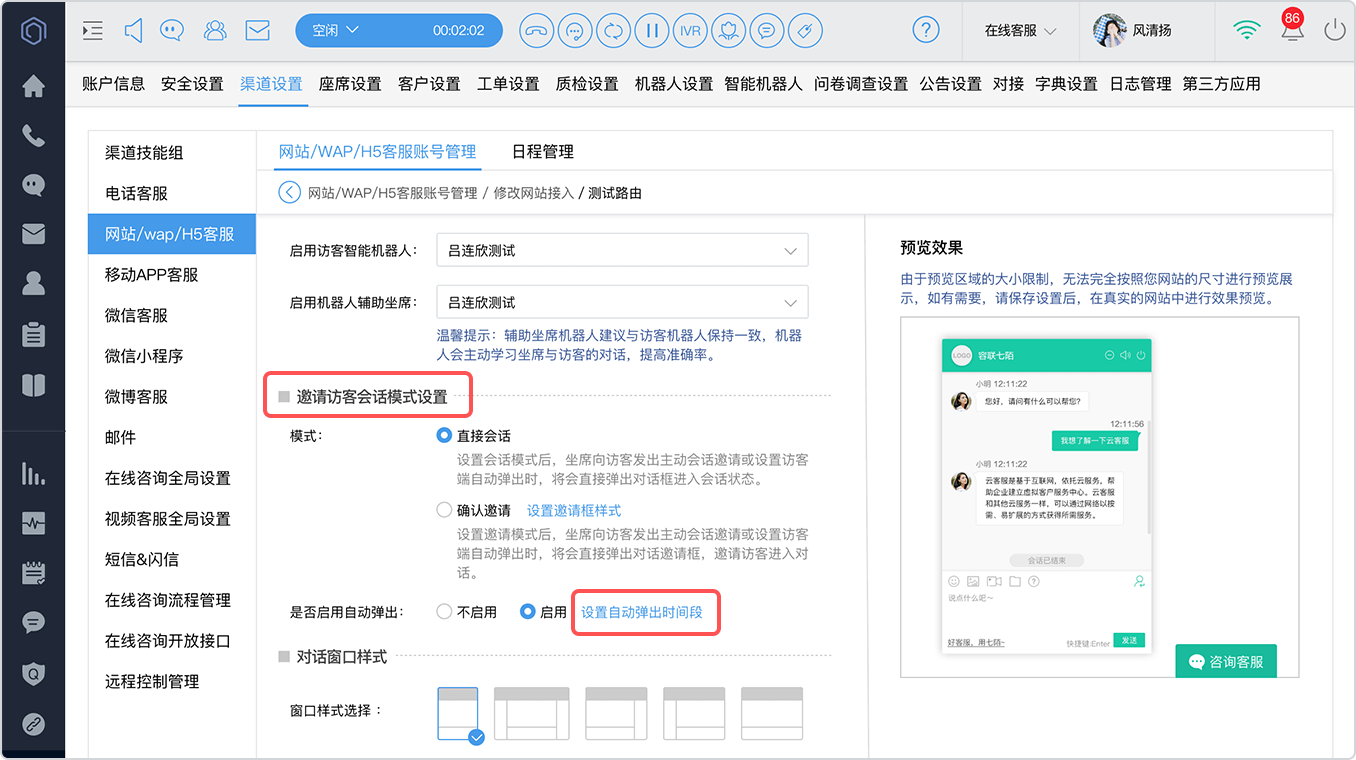Open the clipboard ticket icon in the left sidebar
The width and height of the screenshot is (1356, 760).
tap(33, 334)
